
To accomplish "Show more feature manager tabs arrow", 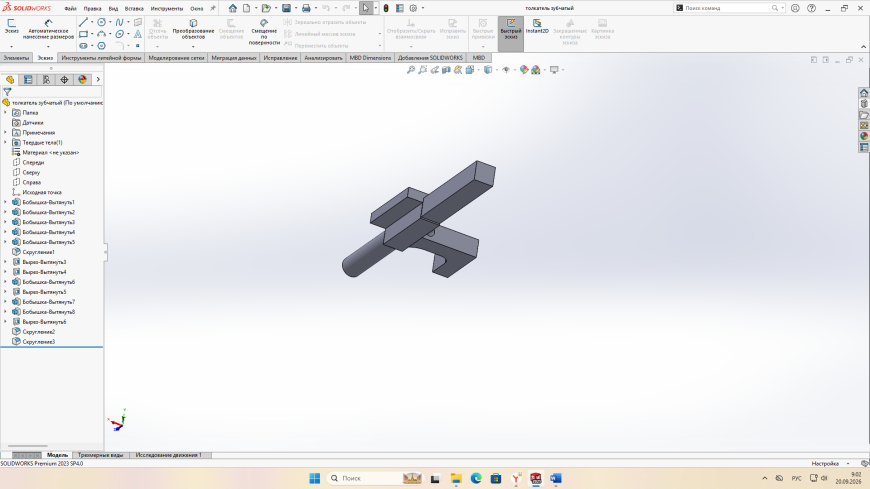I will (x=98, y=80).
